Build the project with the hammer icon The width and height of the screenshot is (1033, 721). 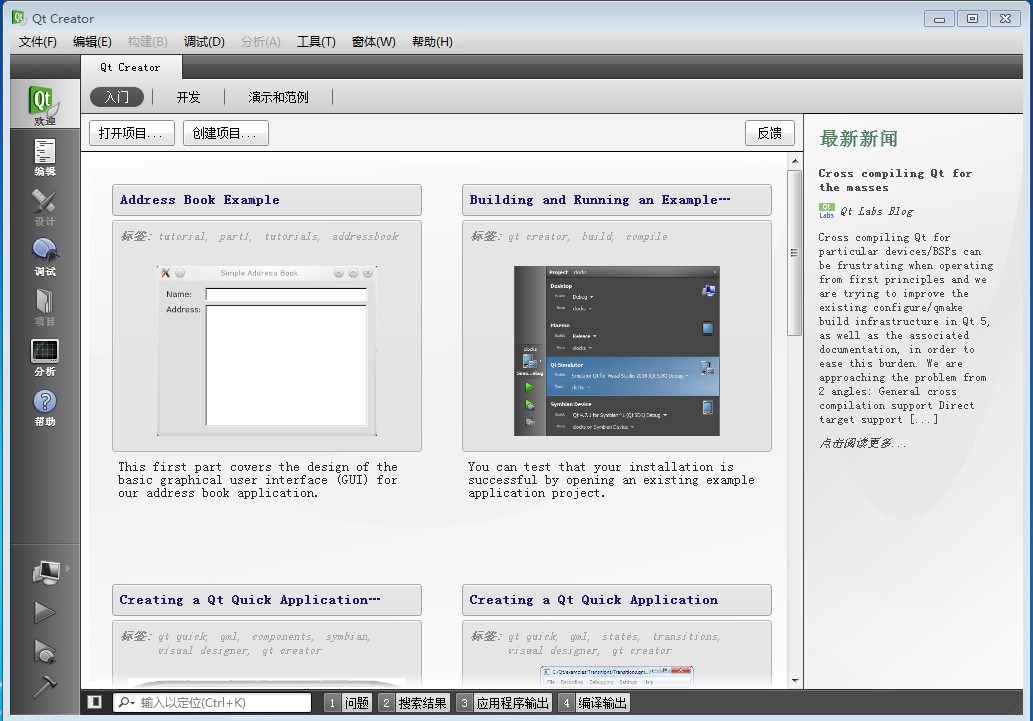tap(45, 686)
